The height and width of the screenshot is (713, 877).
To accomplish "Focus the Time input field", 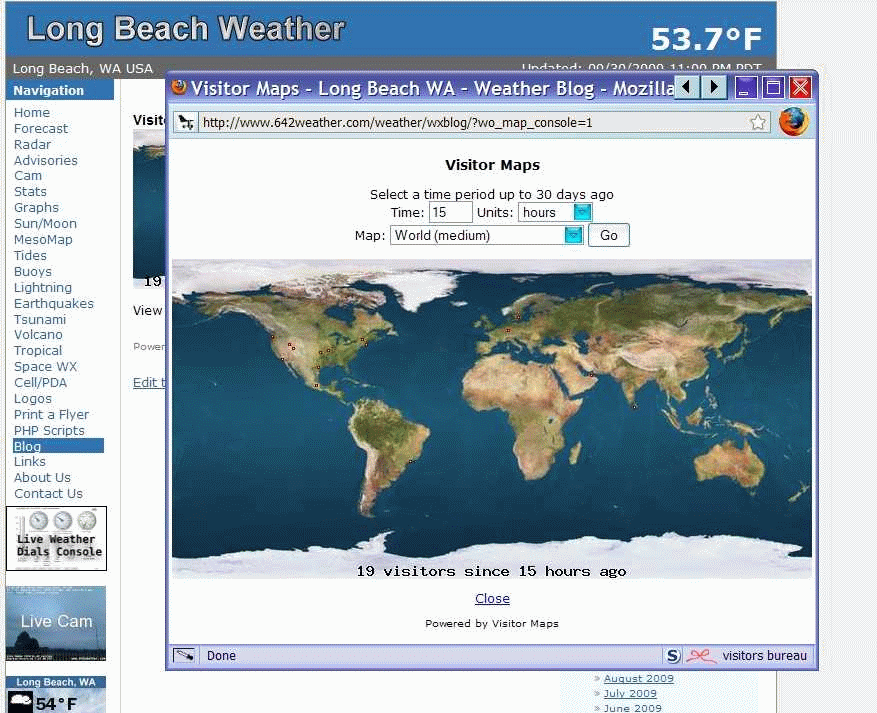I will [x=450, y=213].
